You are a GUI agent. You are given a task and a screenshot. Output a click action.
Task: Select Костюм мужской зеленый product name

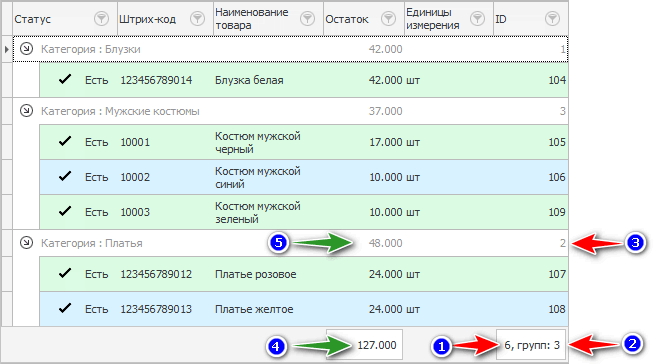[x=258, y=212]
